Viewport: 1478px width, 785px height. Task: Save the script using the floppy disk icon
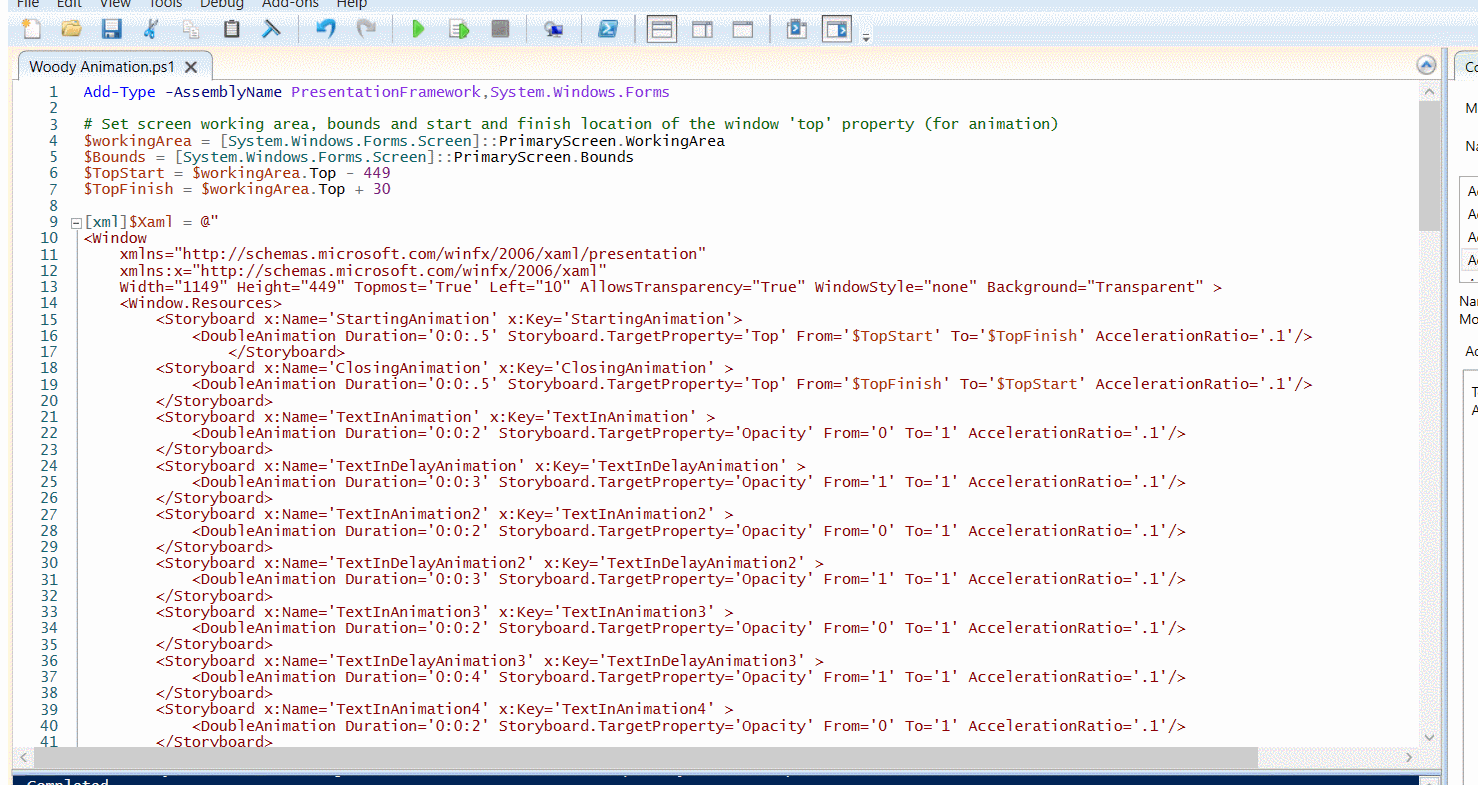pyautogui.click(x=111, y=29)
